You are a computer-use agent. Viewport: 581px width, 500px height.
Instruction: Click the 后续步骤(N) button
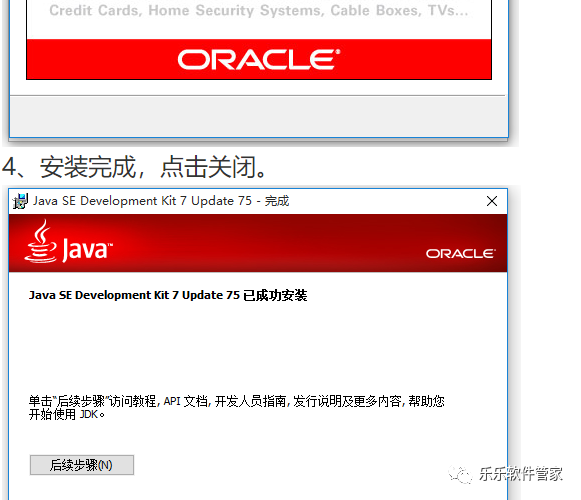click(82, 465)
